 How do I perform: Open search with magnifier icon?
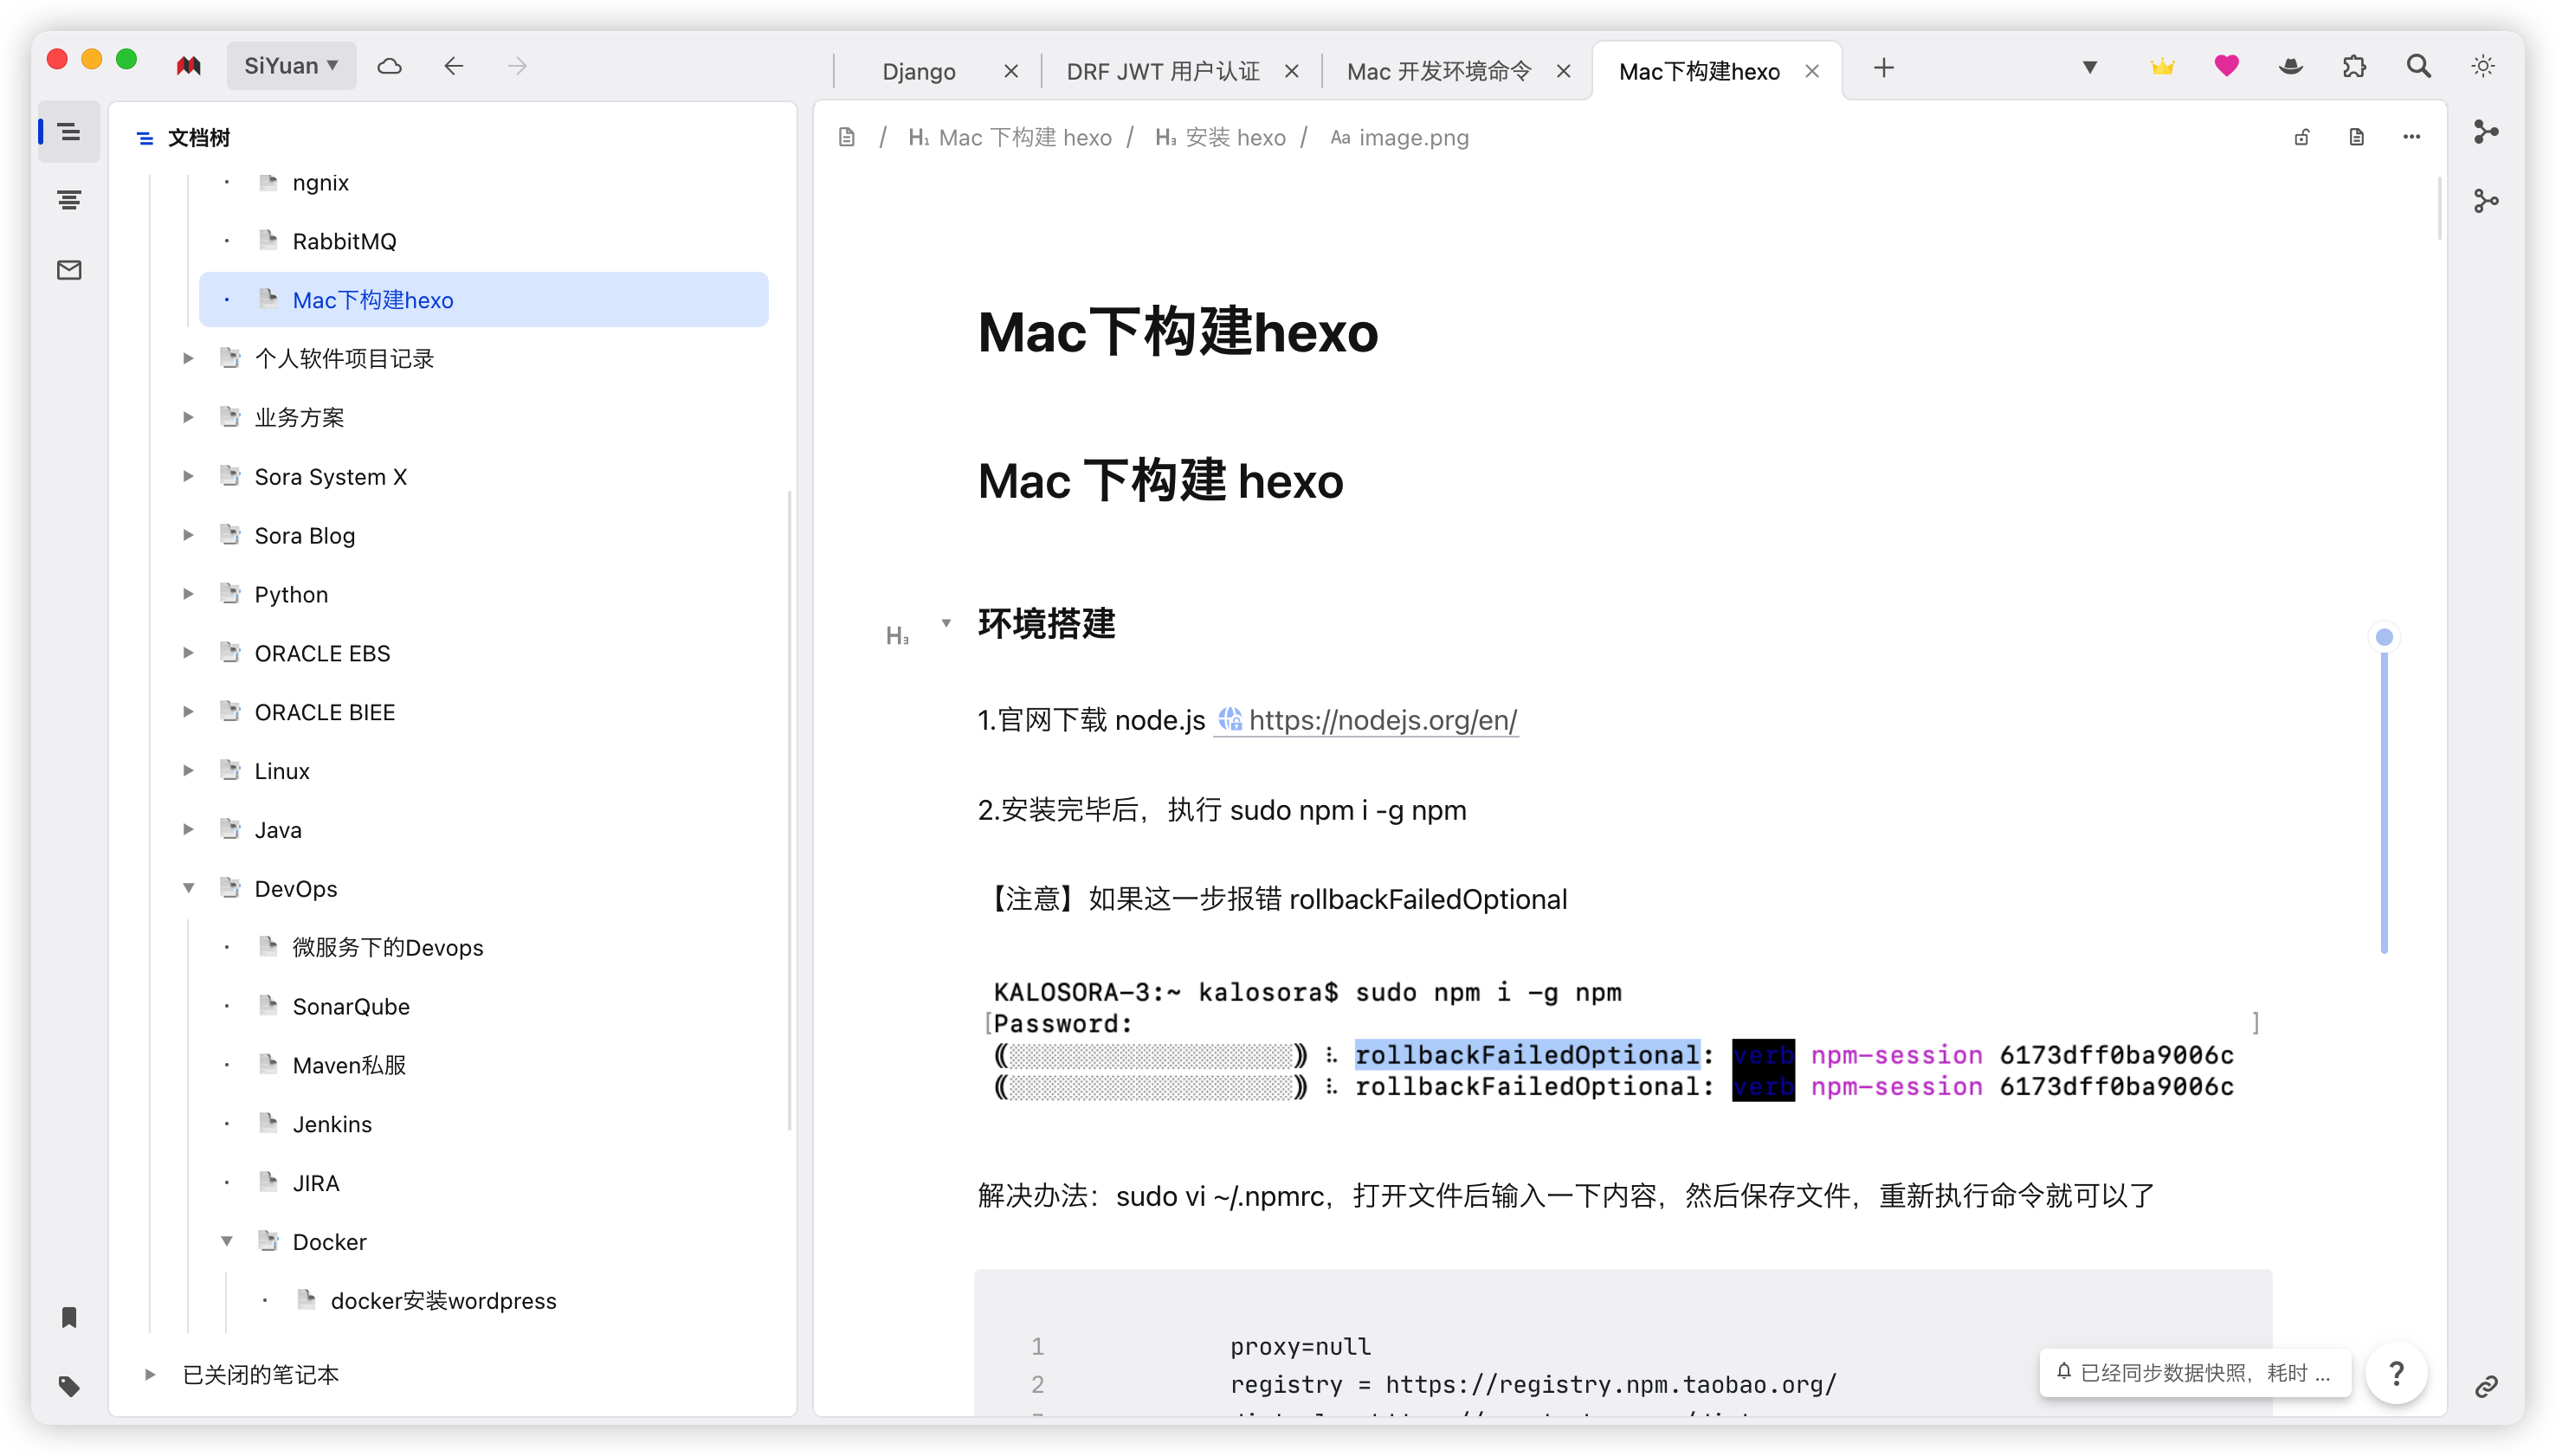pyautogui.click(x=2418, y=66)
